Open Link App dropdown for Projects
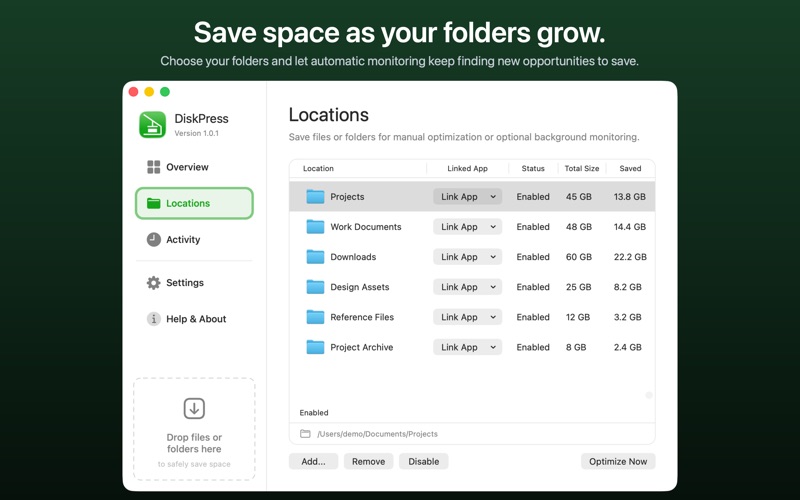 pyautogui.click(x=467, y=196)
